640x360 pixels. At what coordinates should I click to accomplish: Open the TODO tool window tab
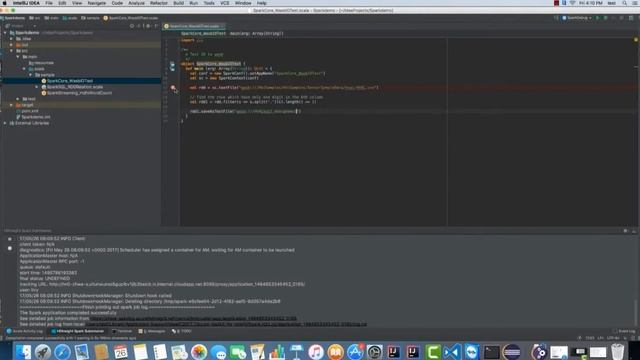point(182,331)
